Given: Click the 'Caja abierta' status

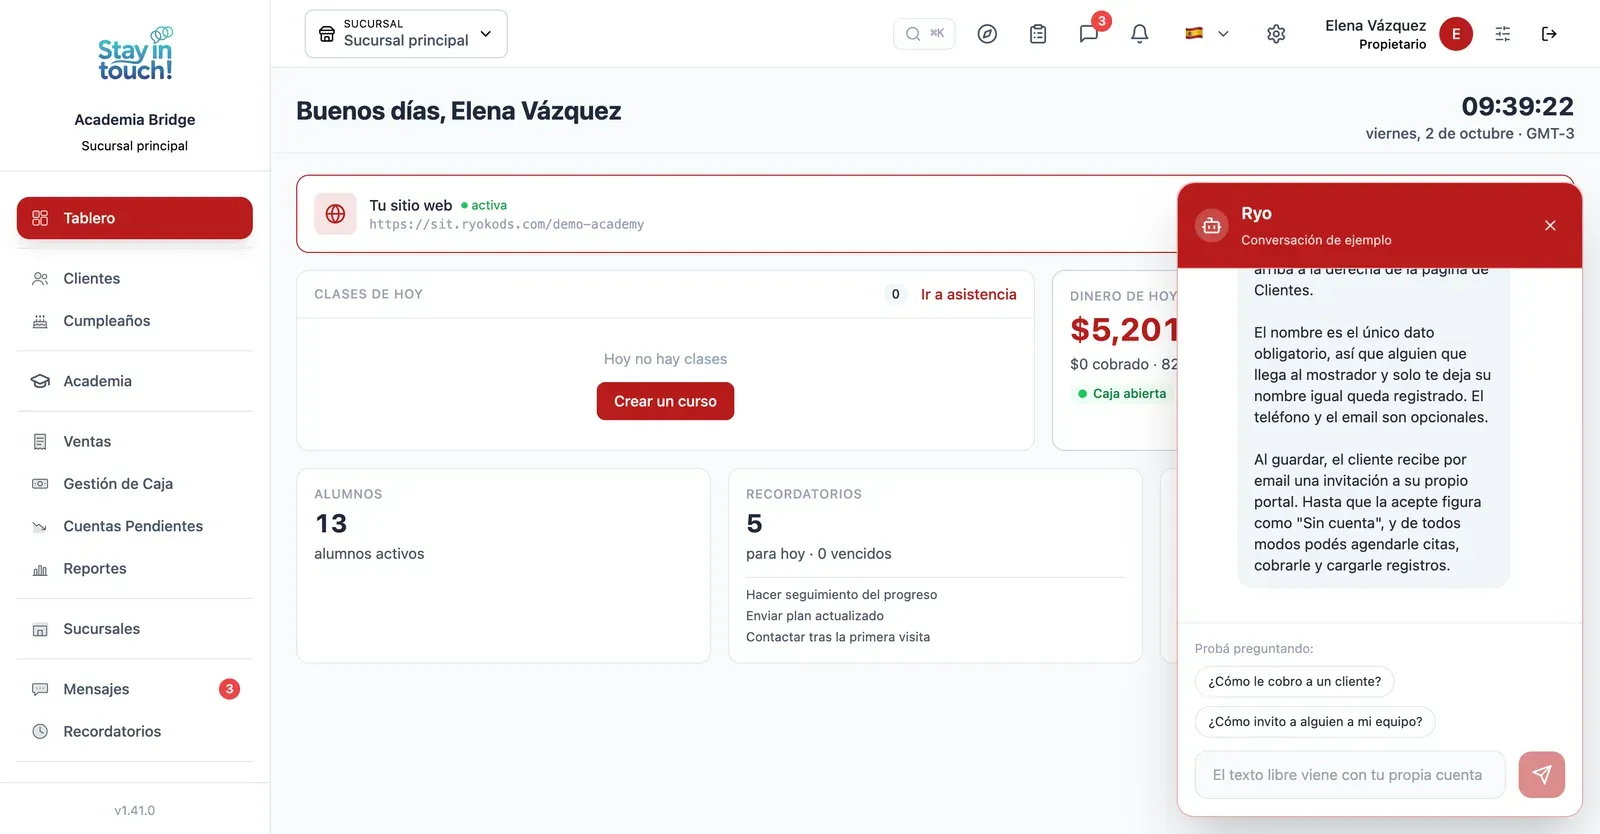Looking at the screenshot, I should (x=1121, y=394).
